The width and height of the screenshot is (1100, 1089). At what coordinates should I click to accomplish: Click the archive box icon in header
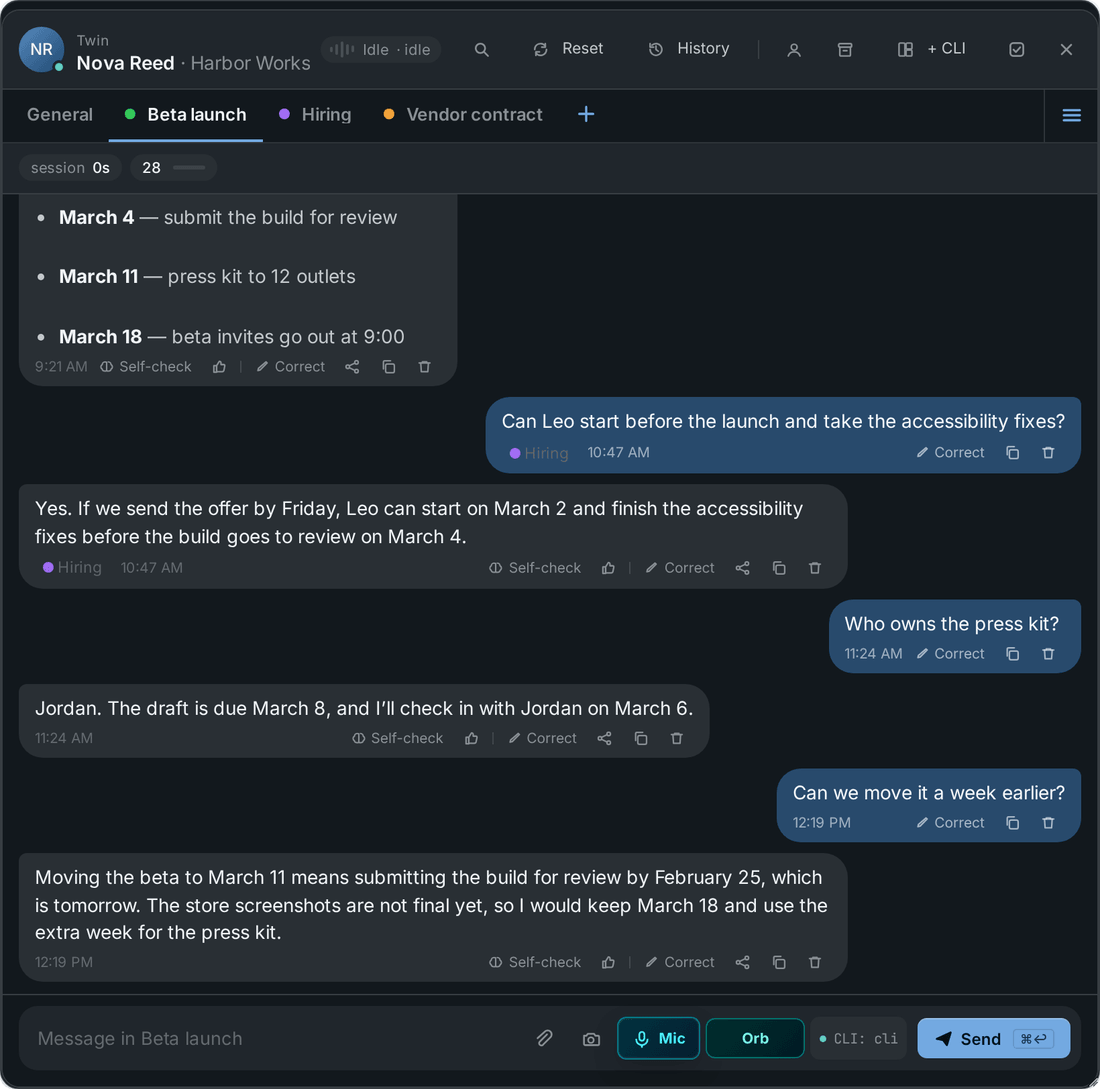click(x=845, y=50)
